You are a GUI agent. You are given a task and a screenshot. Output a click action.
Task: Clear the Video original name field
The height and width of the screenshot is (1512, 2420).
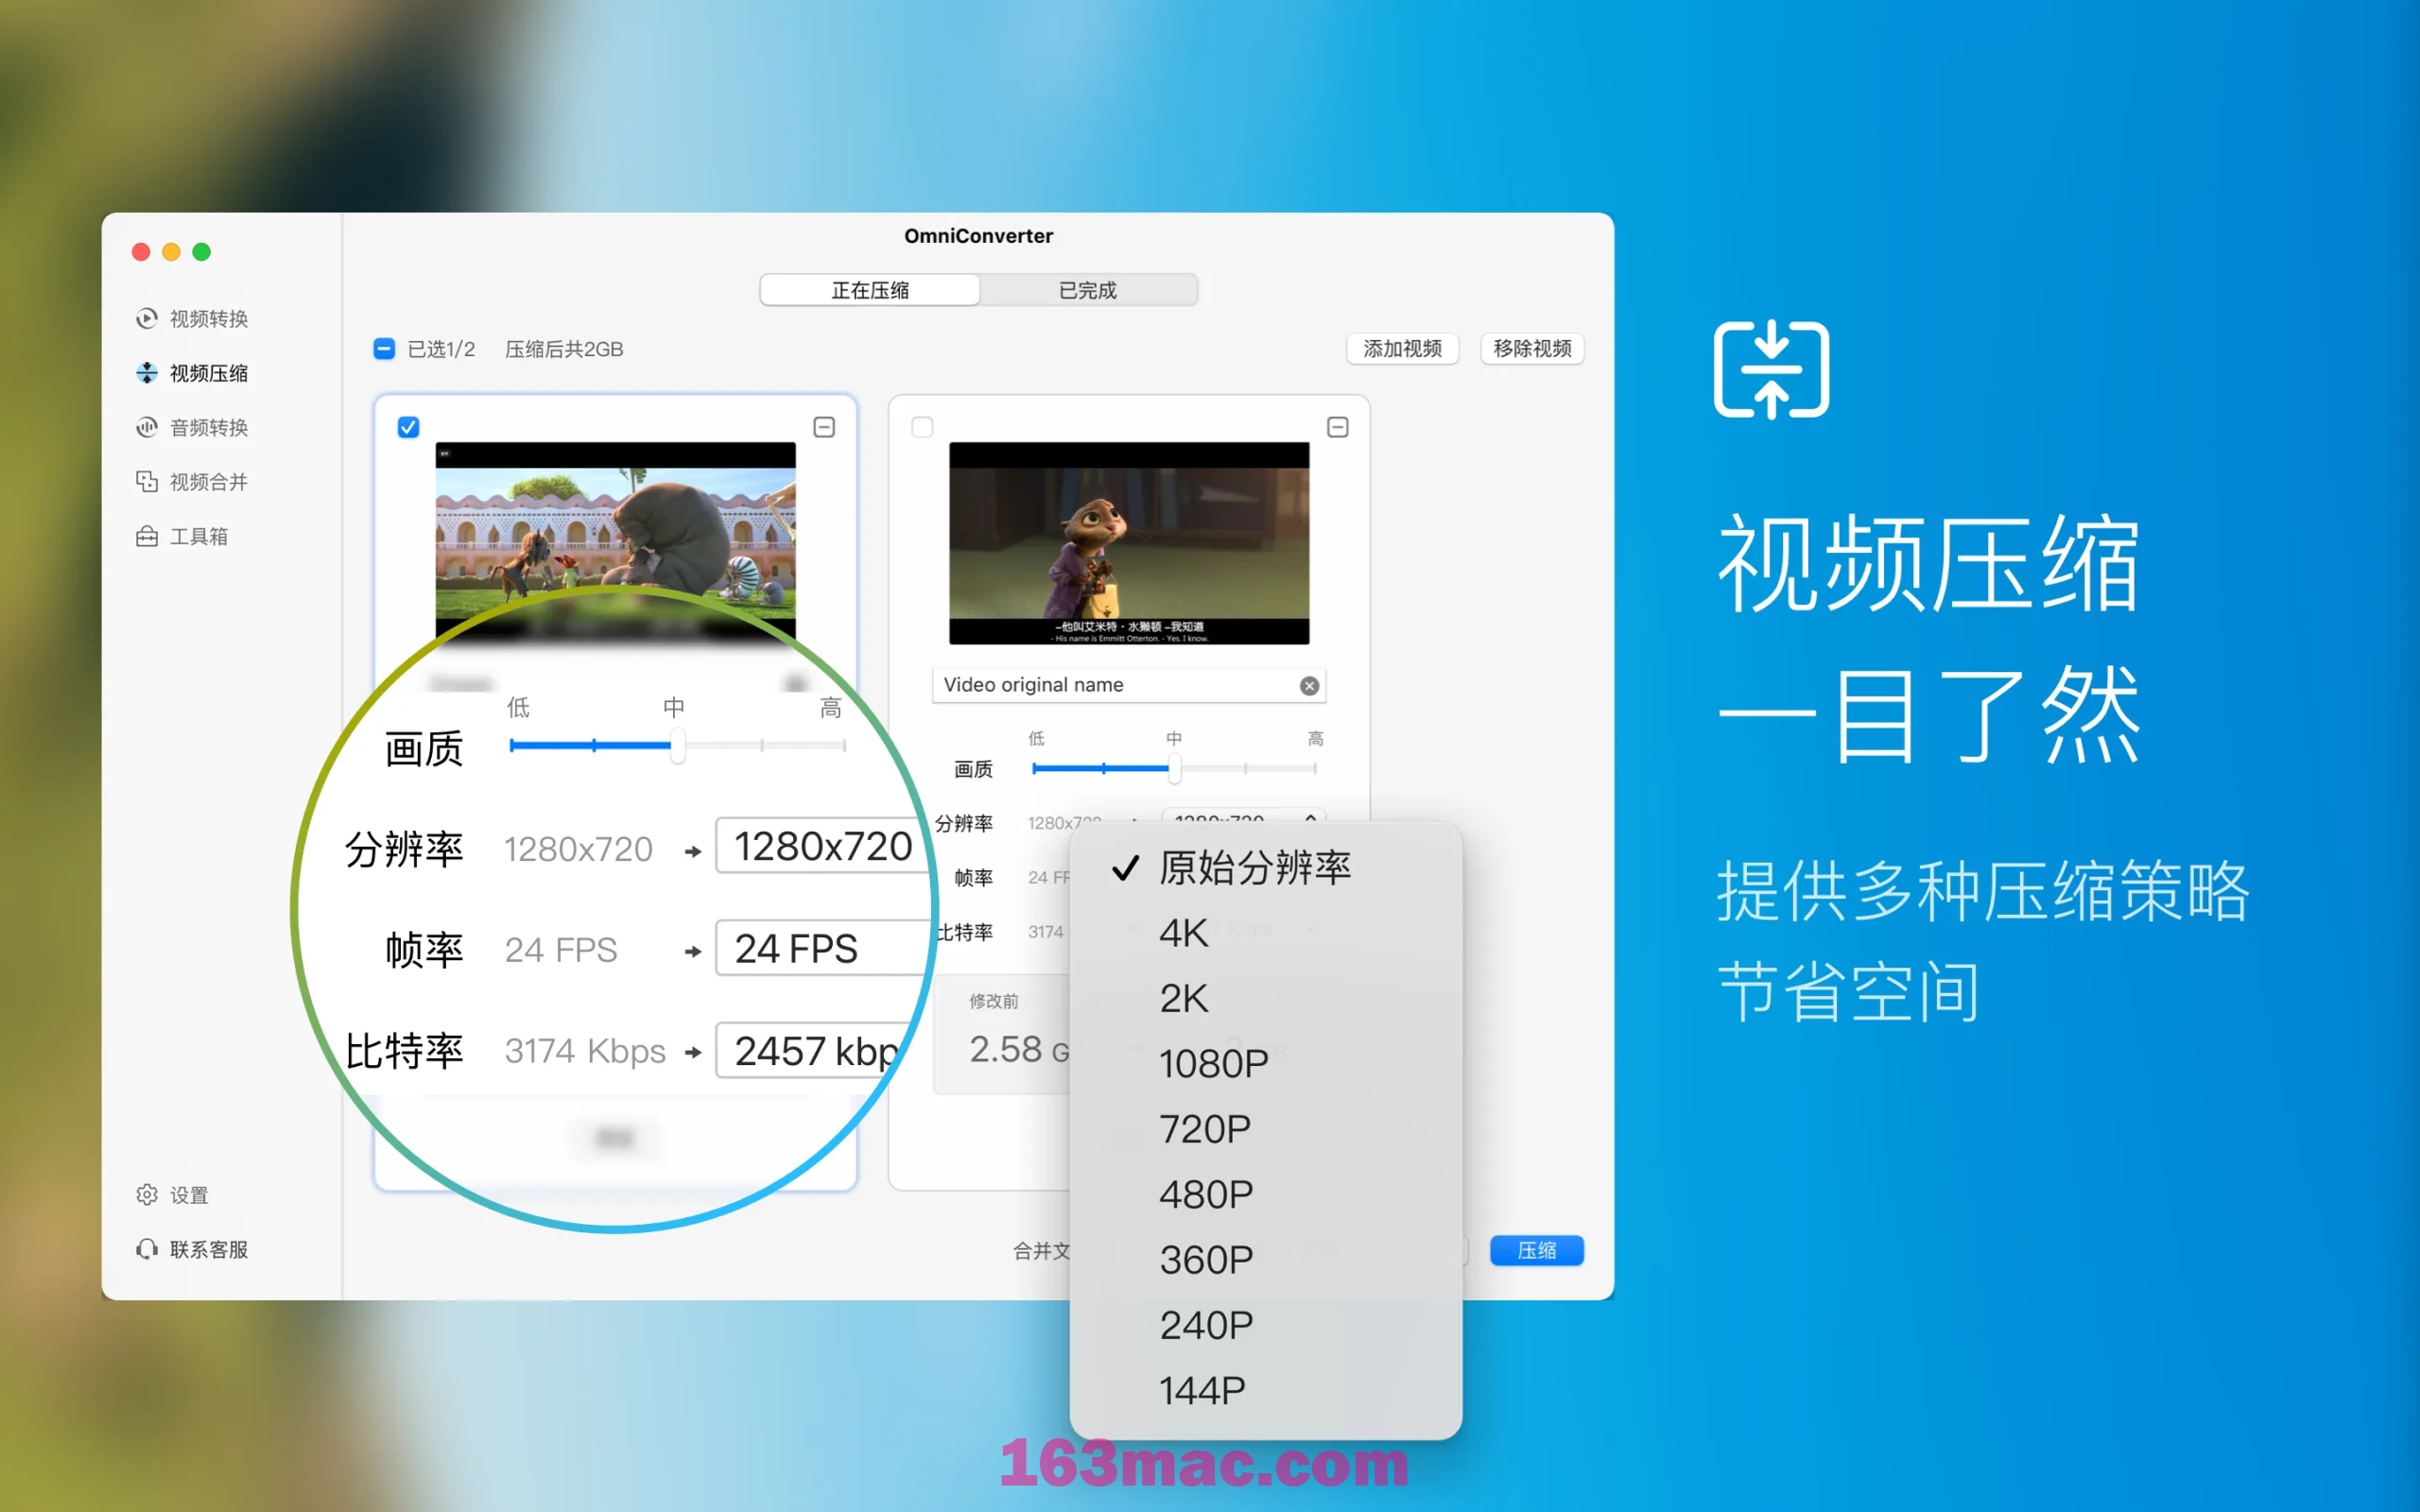pos(1309,685)
